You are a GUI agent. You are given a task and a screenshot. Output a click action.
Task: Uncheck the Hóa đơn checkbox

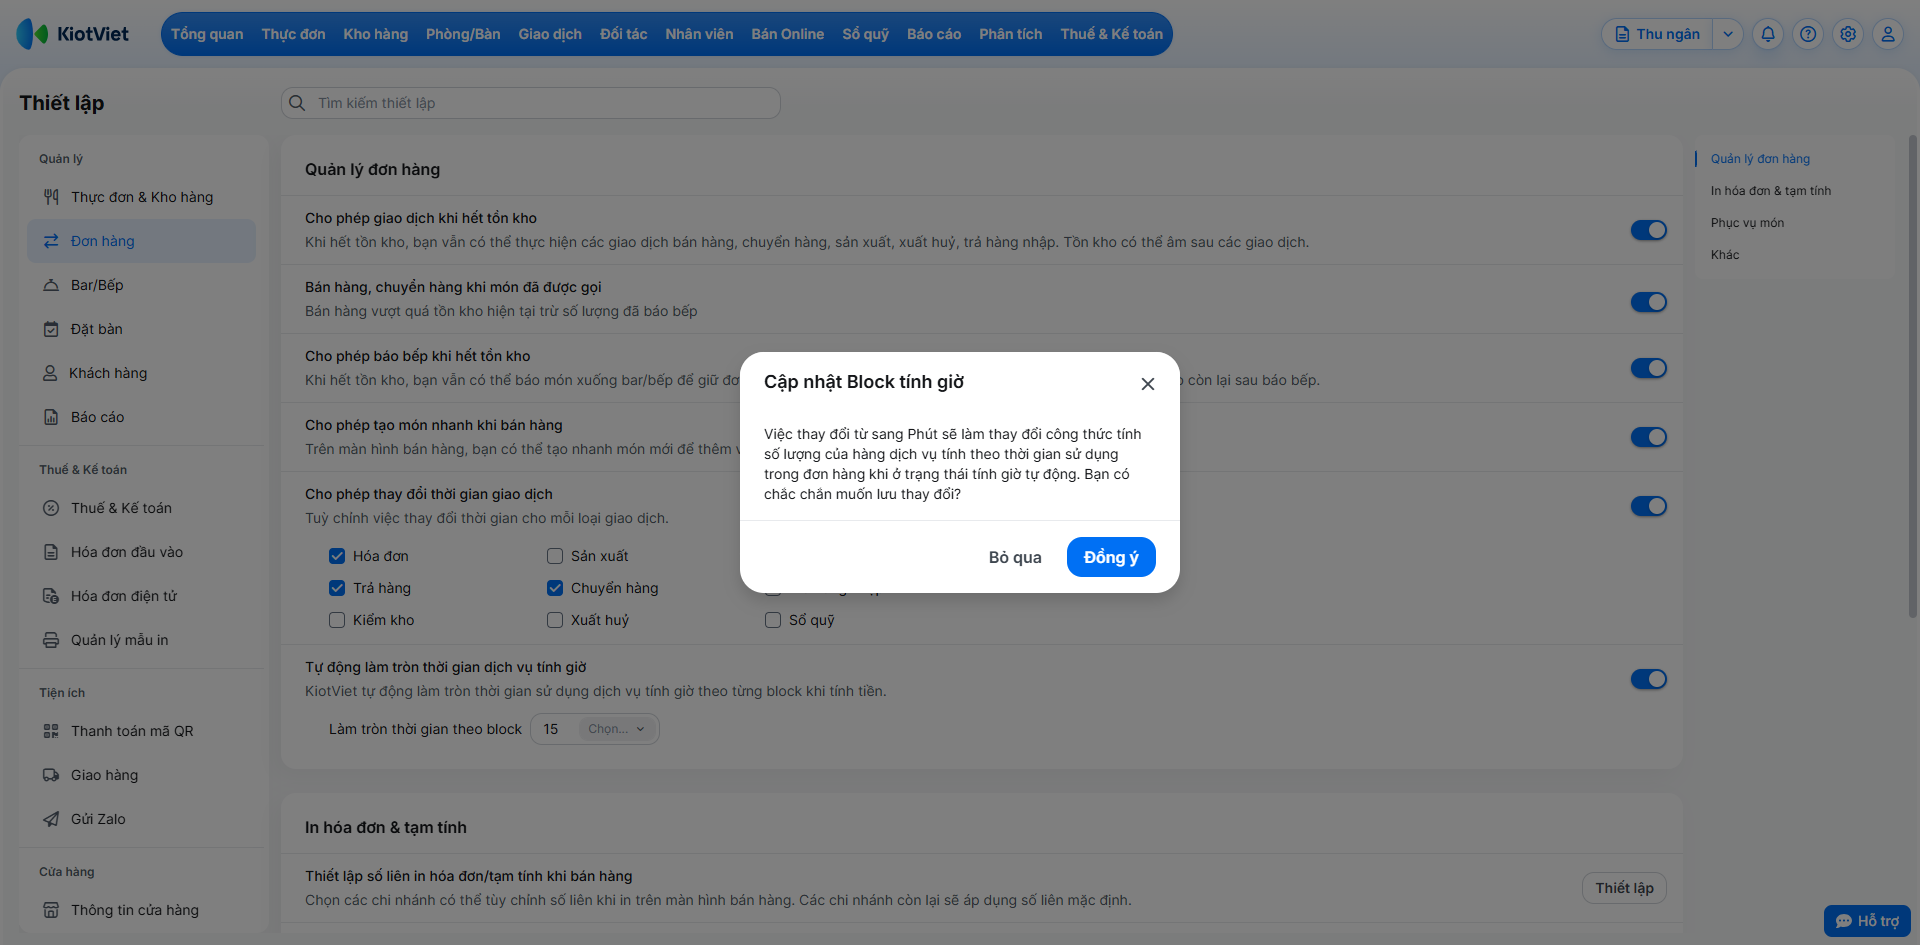337,556
